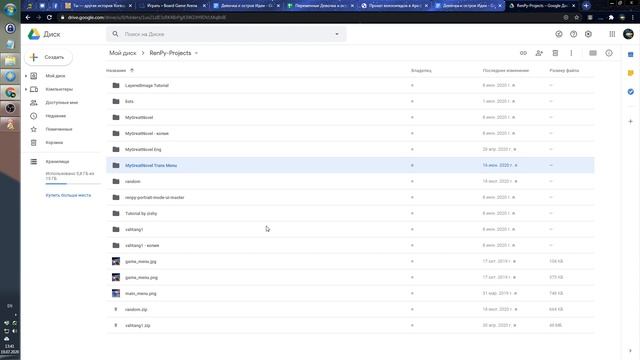This screenshot has height=360, width=640.
Task: Click the game_menu.png thumbnail
Action: click(x=116, y=277)
